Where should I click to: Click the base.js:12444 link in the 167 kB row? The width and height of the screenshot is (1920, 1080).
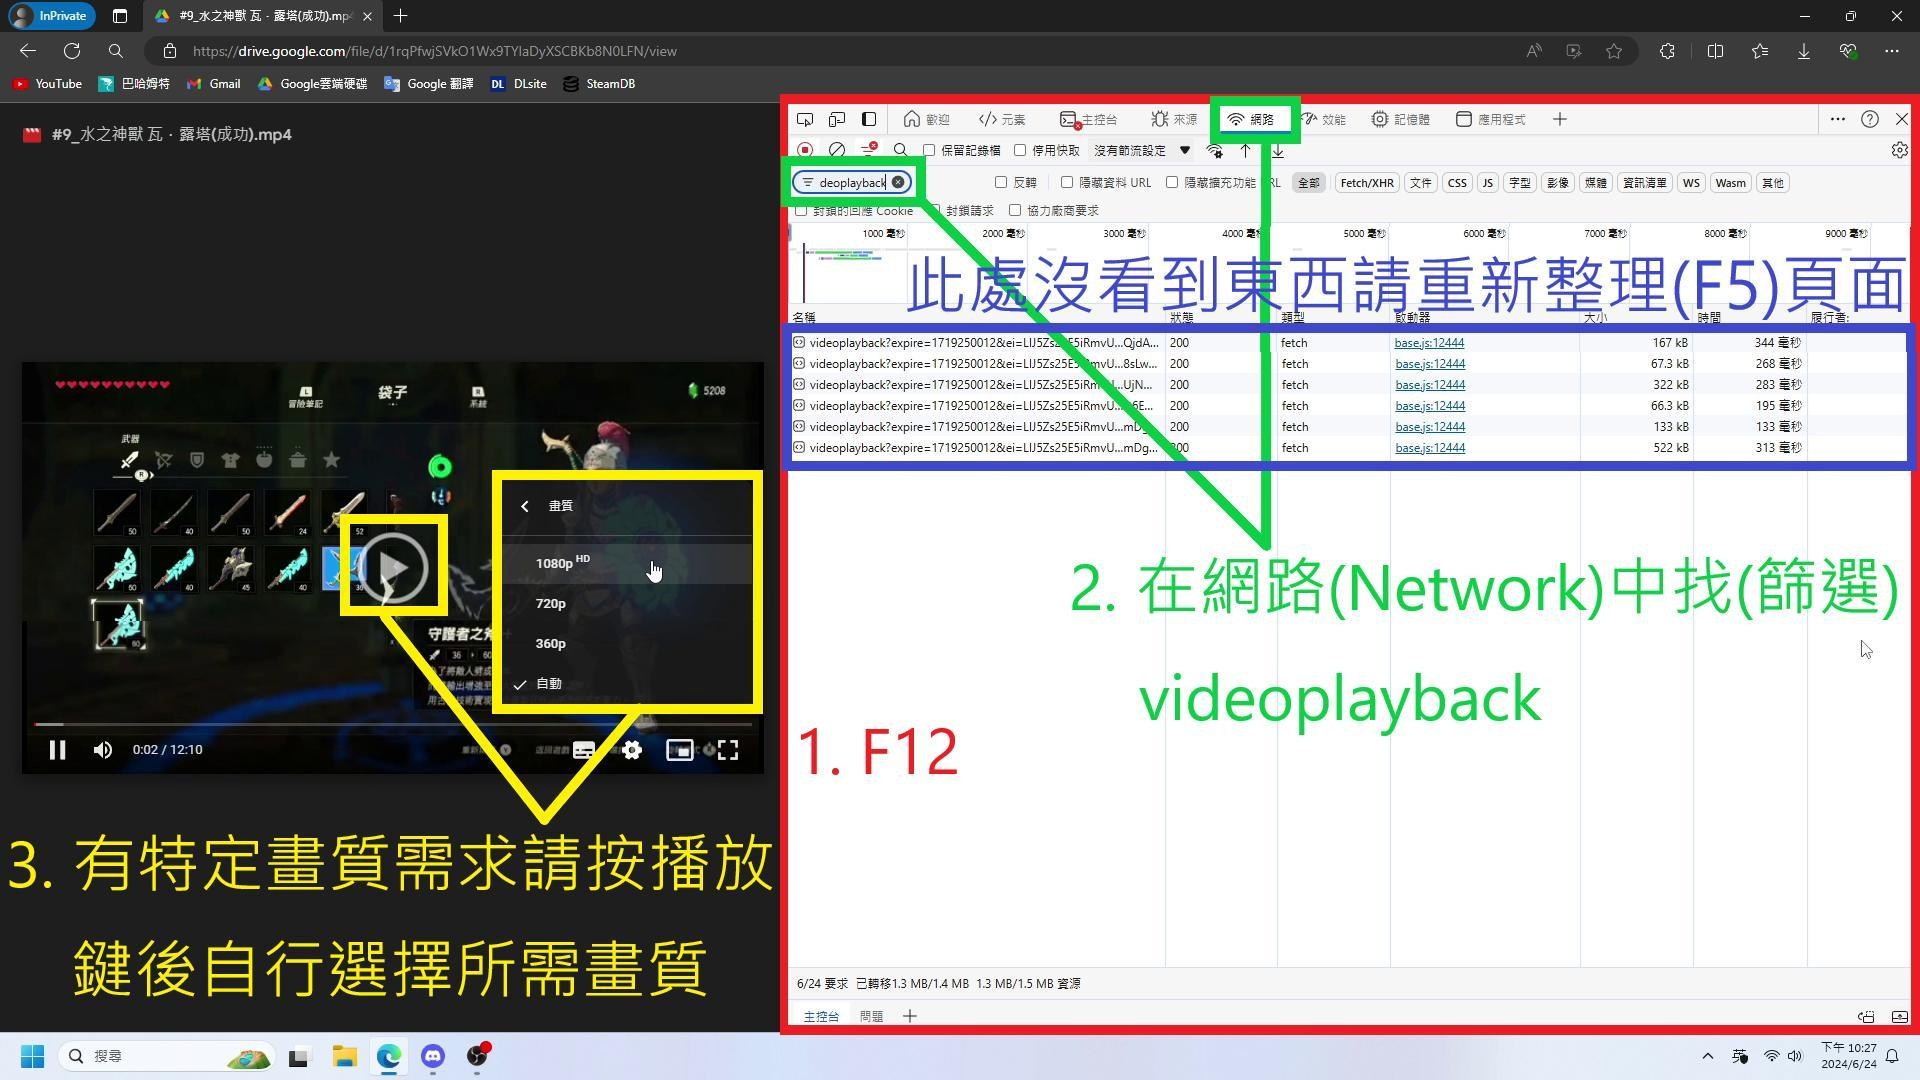click(1429, 343)
